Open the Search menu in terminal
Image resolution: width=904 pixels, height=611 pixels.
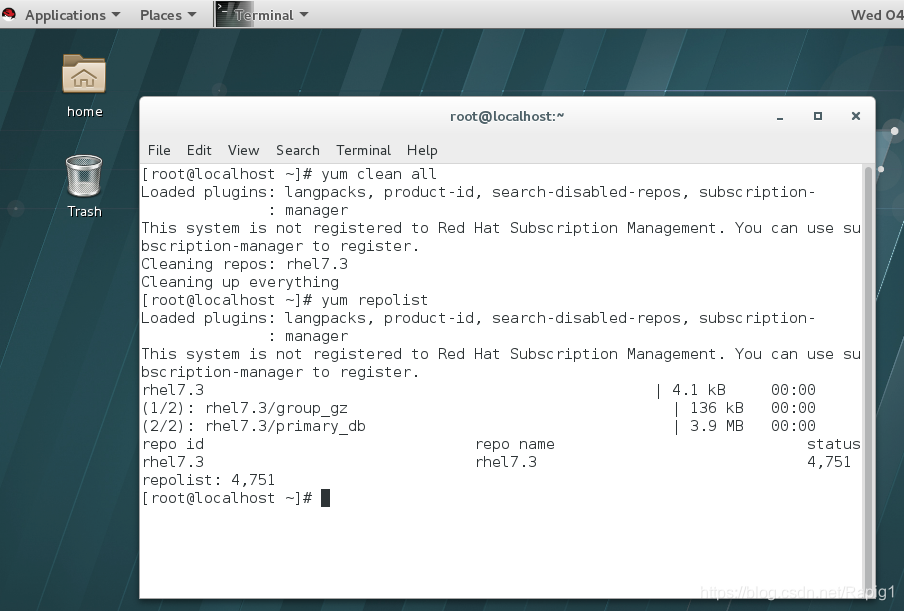[x=297, y=150]
